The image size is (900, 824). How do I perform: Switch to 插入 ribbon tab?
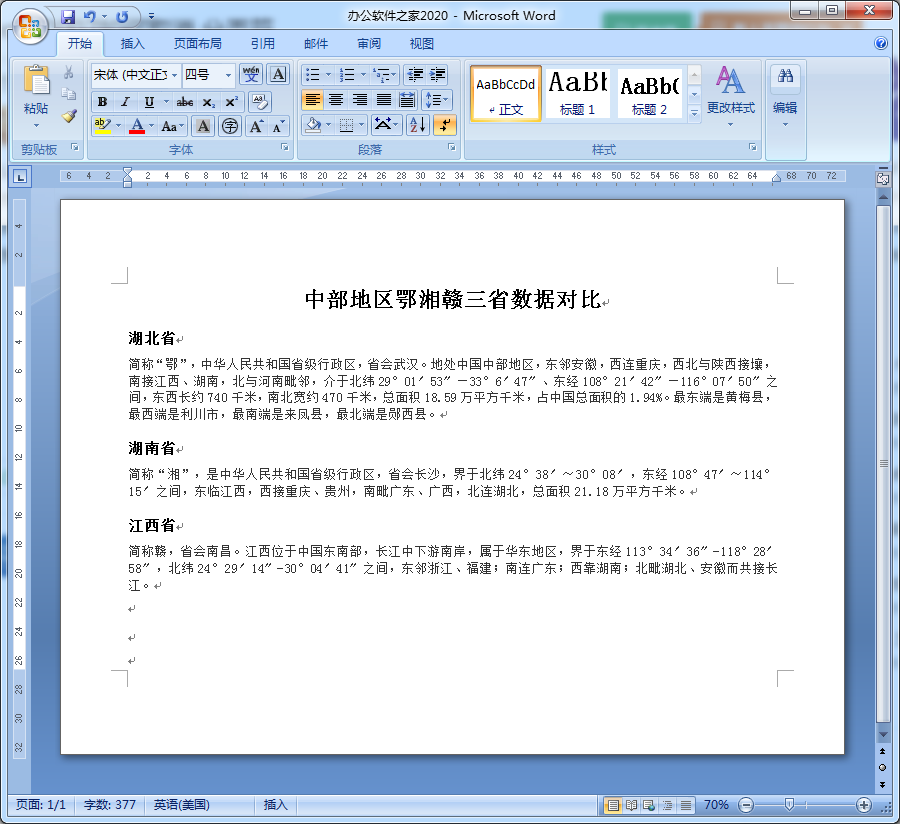tap(133, 44)
